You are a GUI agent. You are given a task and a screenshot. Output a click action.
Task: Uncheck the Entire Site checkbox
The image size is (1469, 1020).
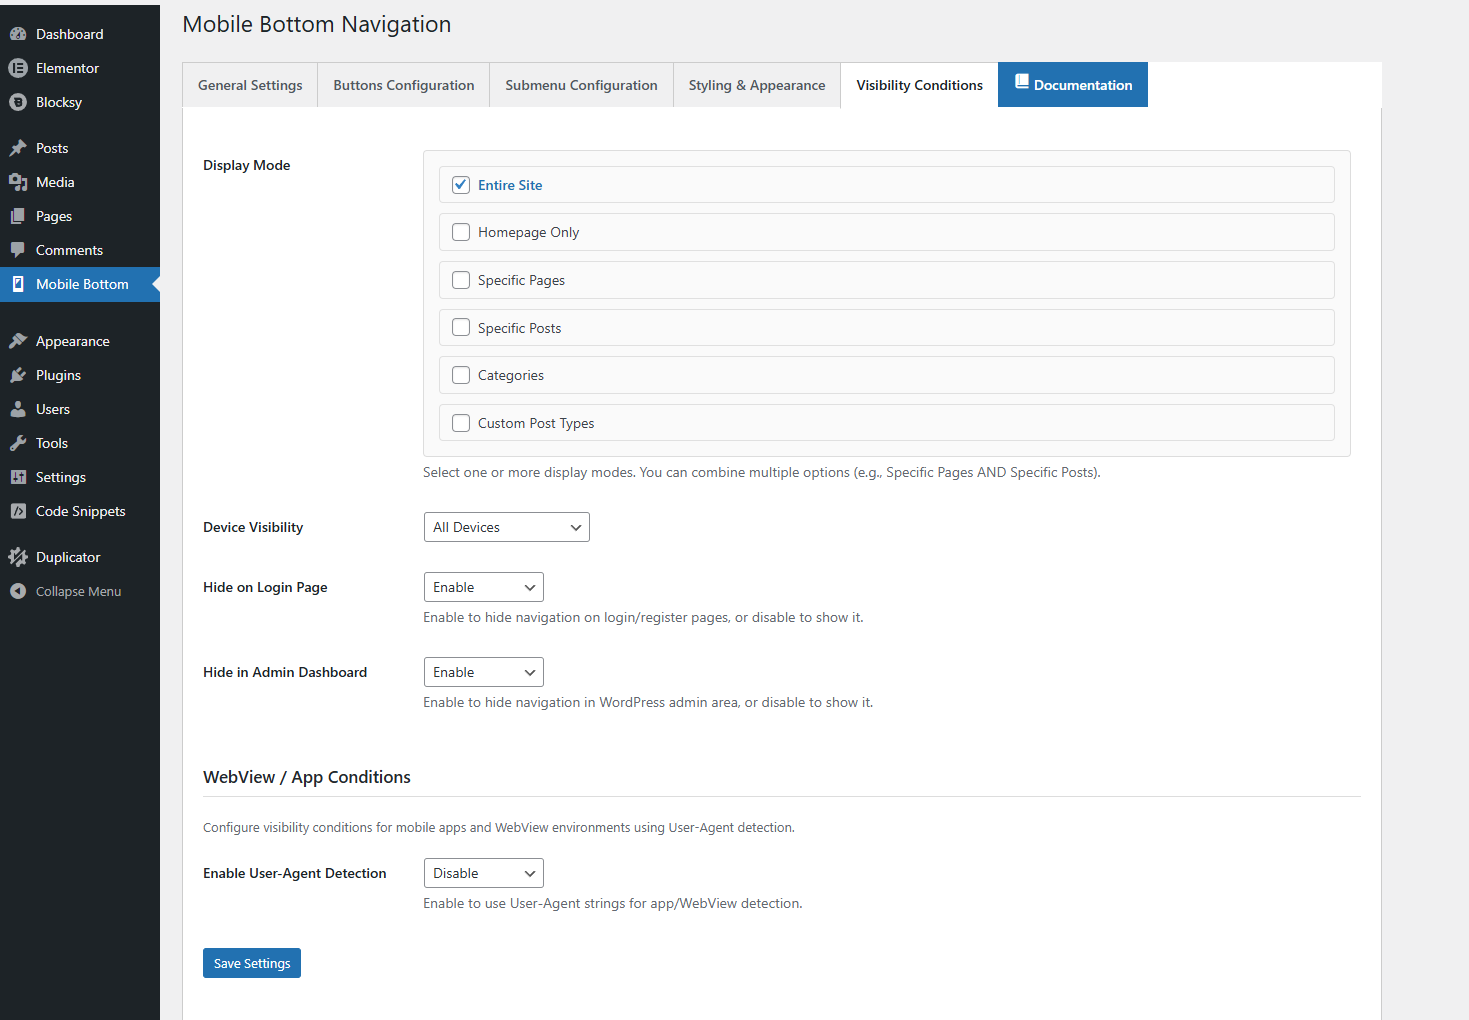(461, 185)
